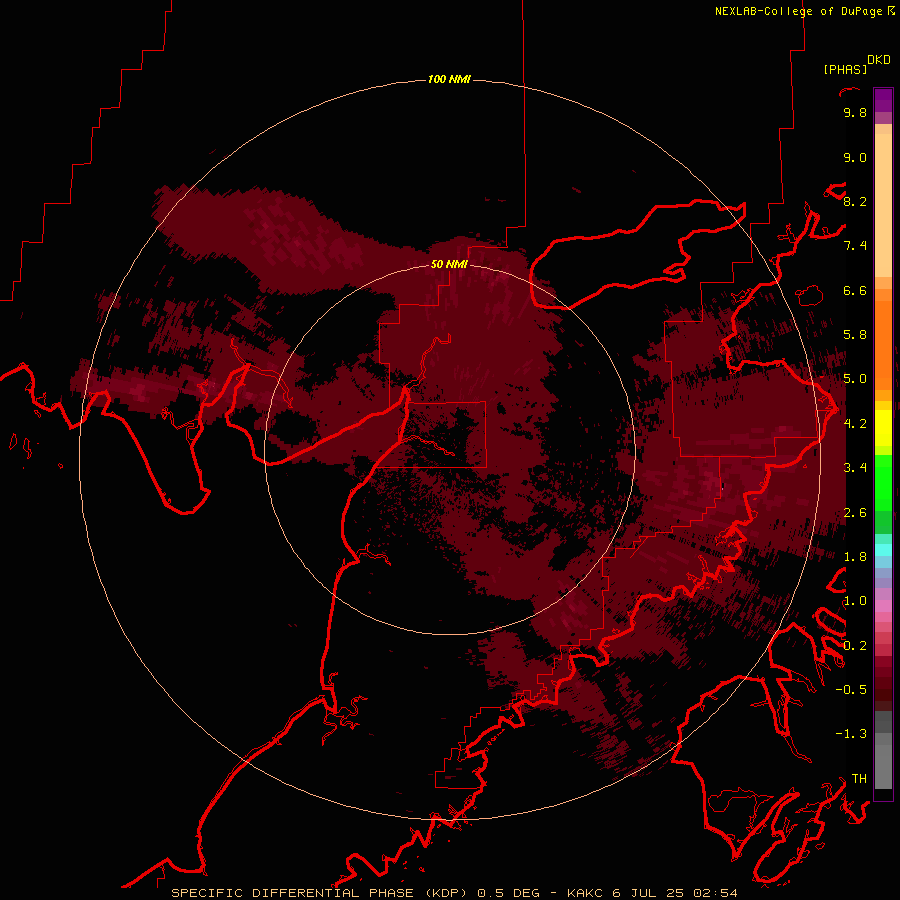Select the 8.2 legend value

click(855, 201)
